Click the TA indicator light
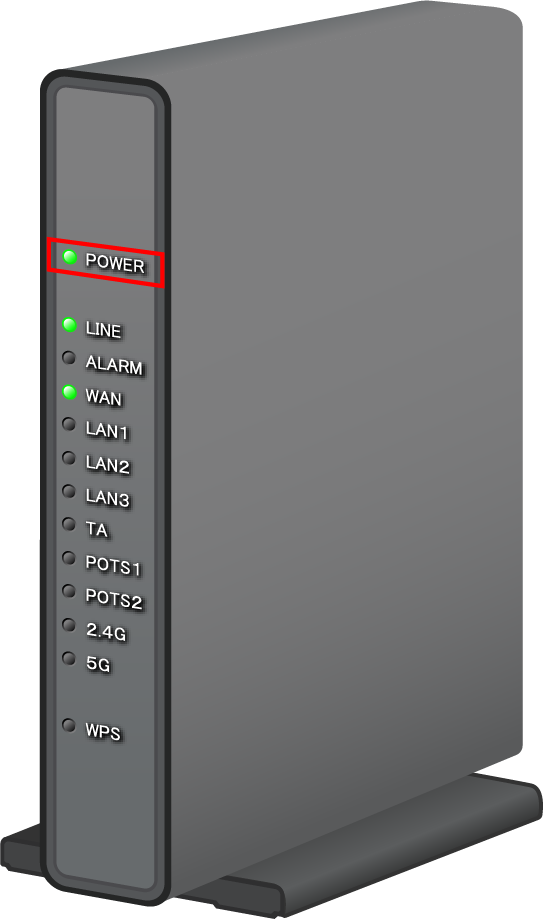 click(x=69, y=523)
